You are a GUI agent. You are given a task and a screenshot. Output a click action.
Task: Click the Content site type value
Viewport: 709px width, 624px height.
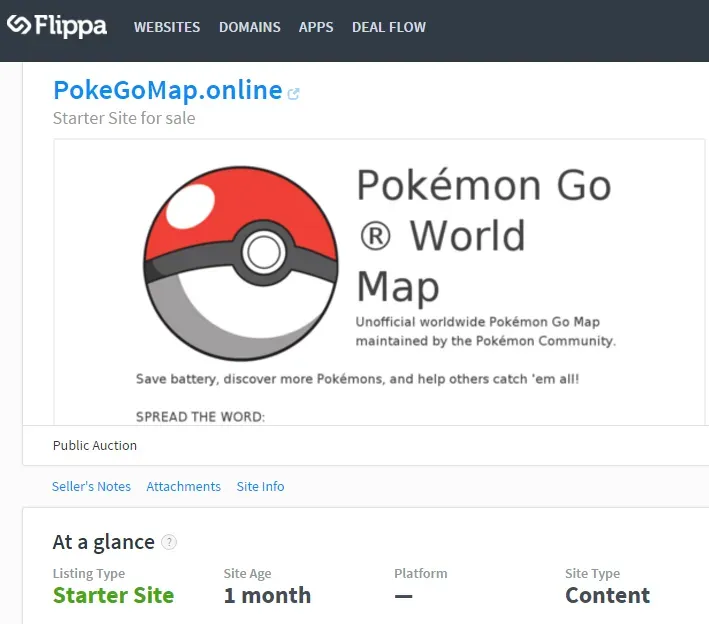tap(607, 595)
